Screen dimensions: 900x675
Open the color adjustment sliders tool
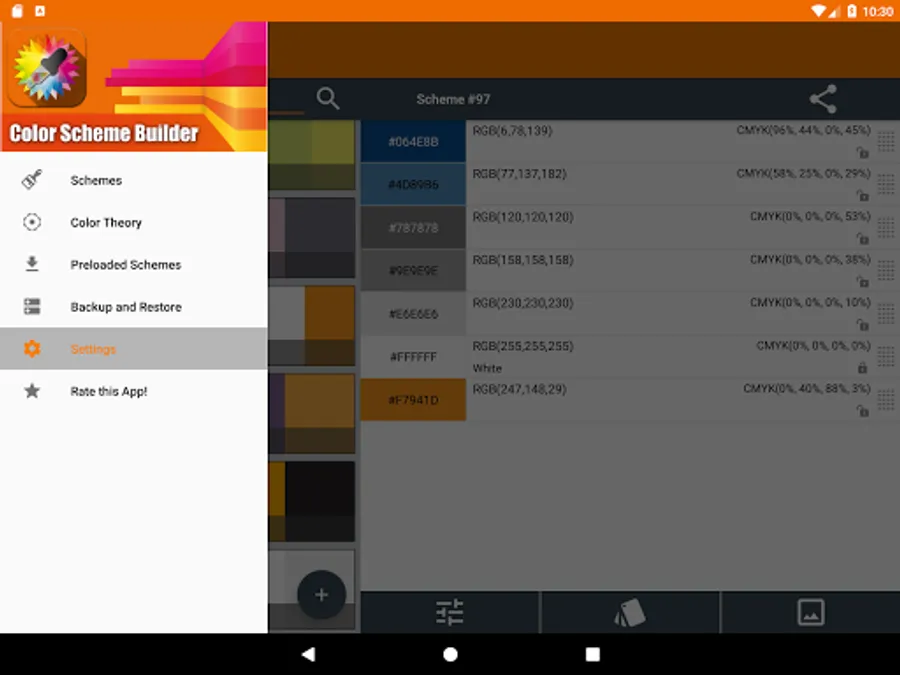(450, 611)
